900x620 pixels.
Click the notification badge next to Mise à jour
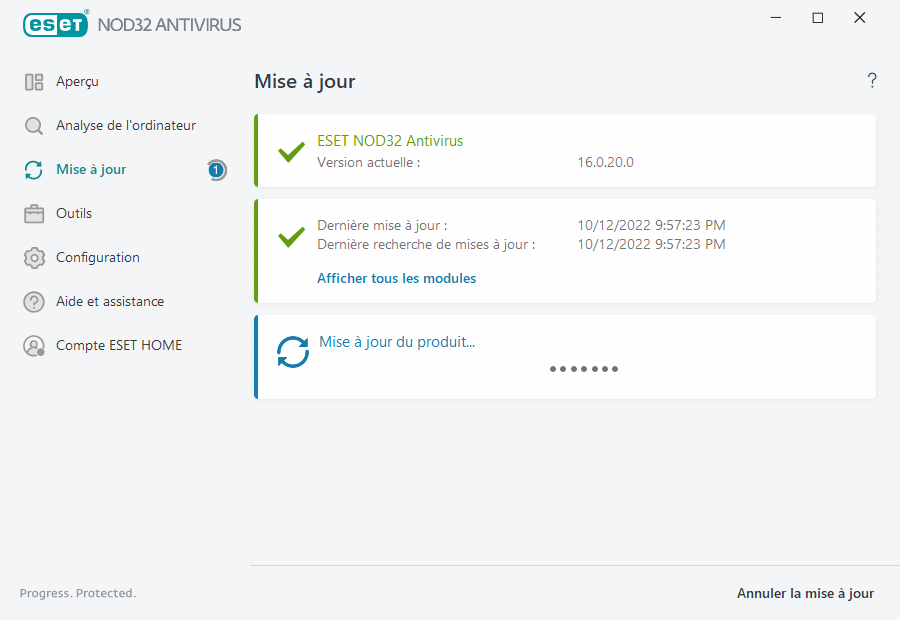click(x=216, y=170)
